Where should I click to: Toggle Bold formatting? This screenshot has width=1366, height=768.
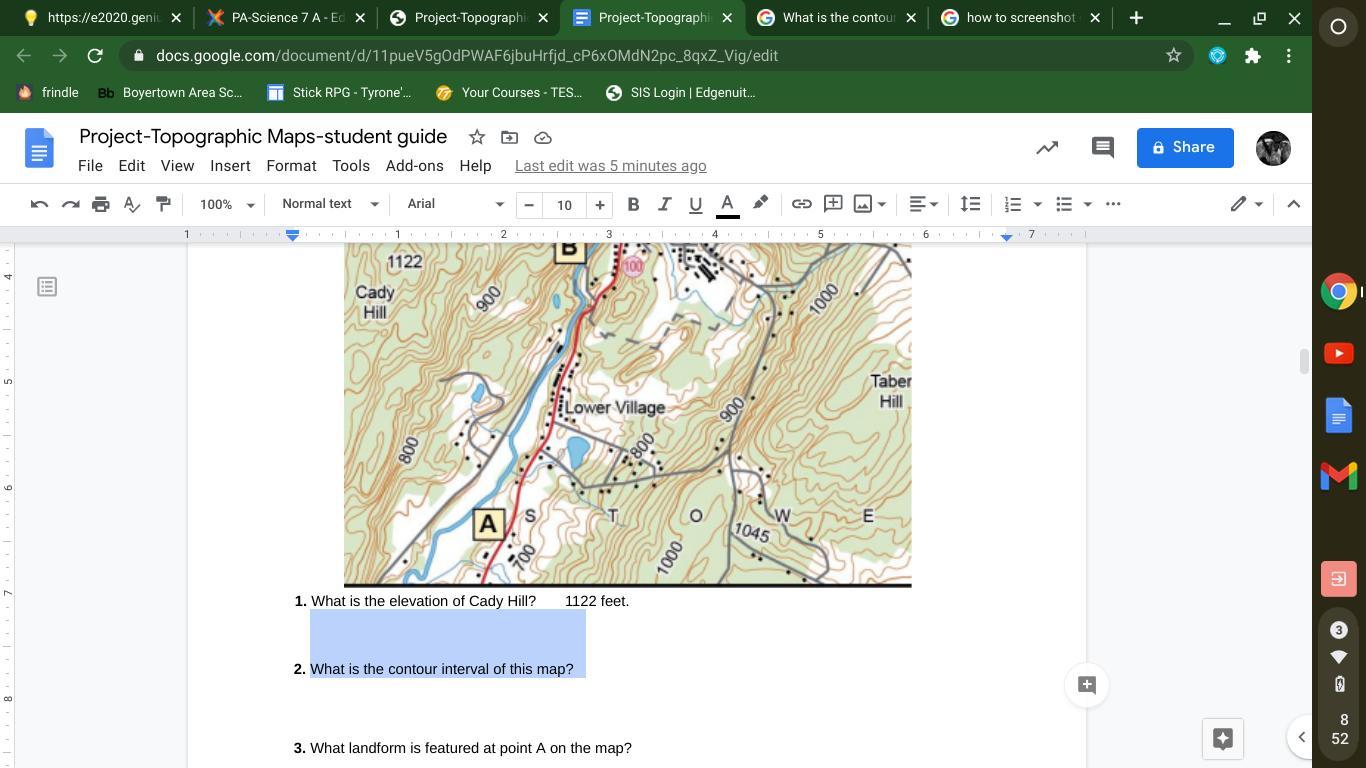click(632, 204)
